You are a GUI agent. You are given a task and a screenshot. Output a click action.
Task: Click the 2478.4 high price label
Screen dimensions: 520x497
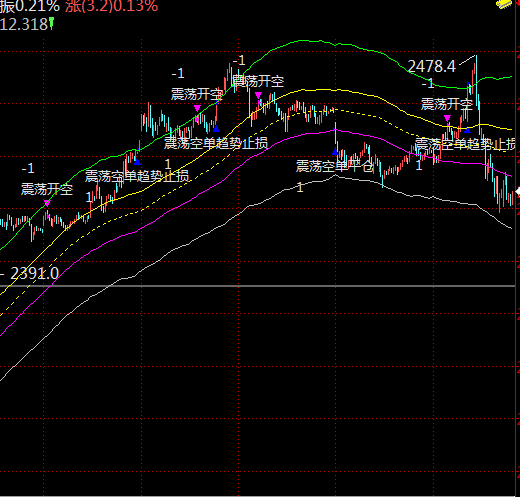431,66
